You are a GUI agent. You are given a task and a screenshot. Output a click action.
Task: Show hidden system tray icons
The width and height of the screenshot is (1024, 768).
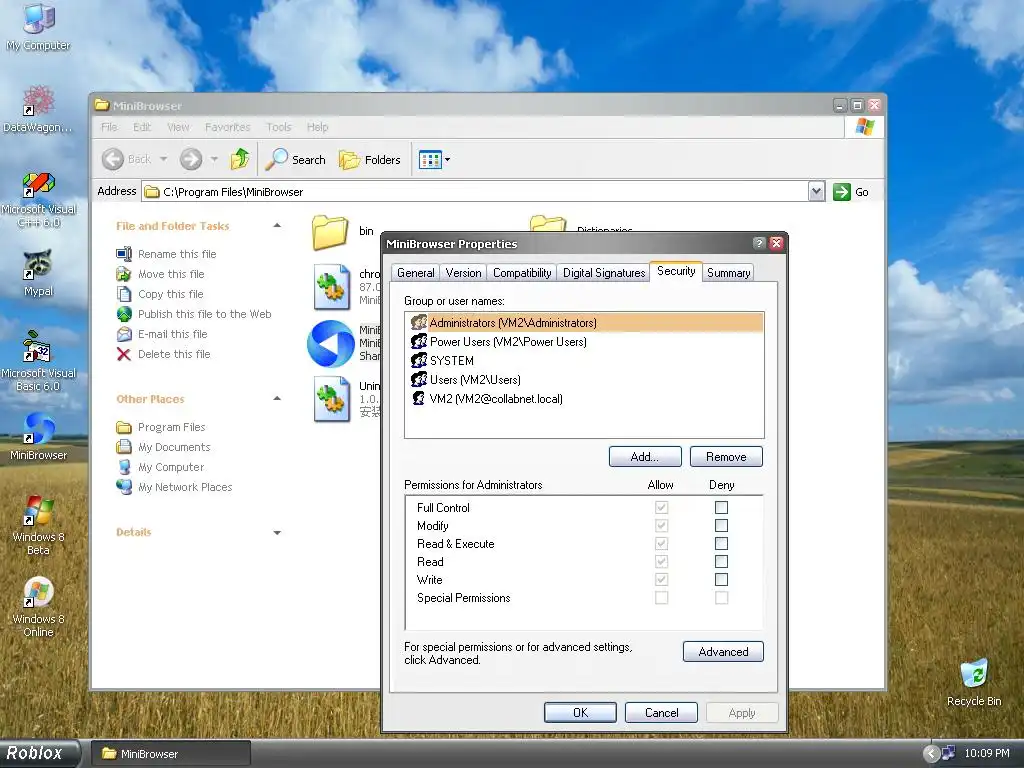coord(931,754)
